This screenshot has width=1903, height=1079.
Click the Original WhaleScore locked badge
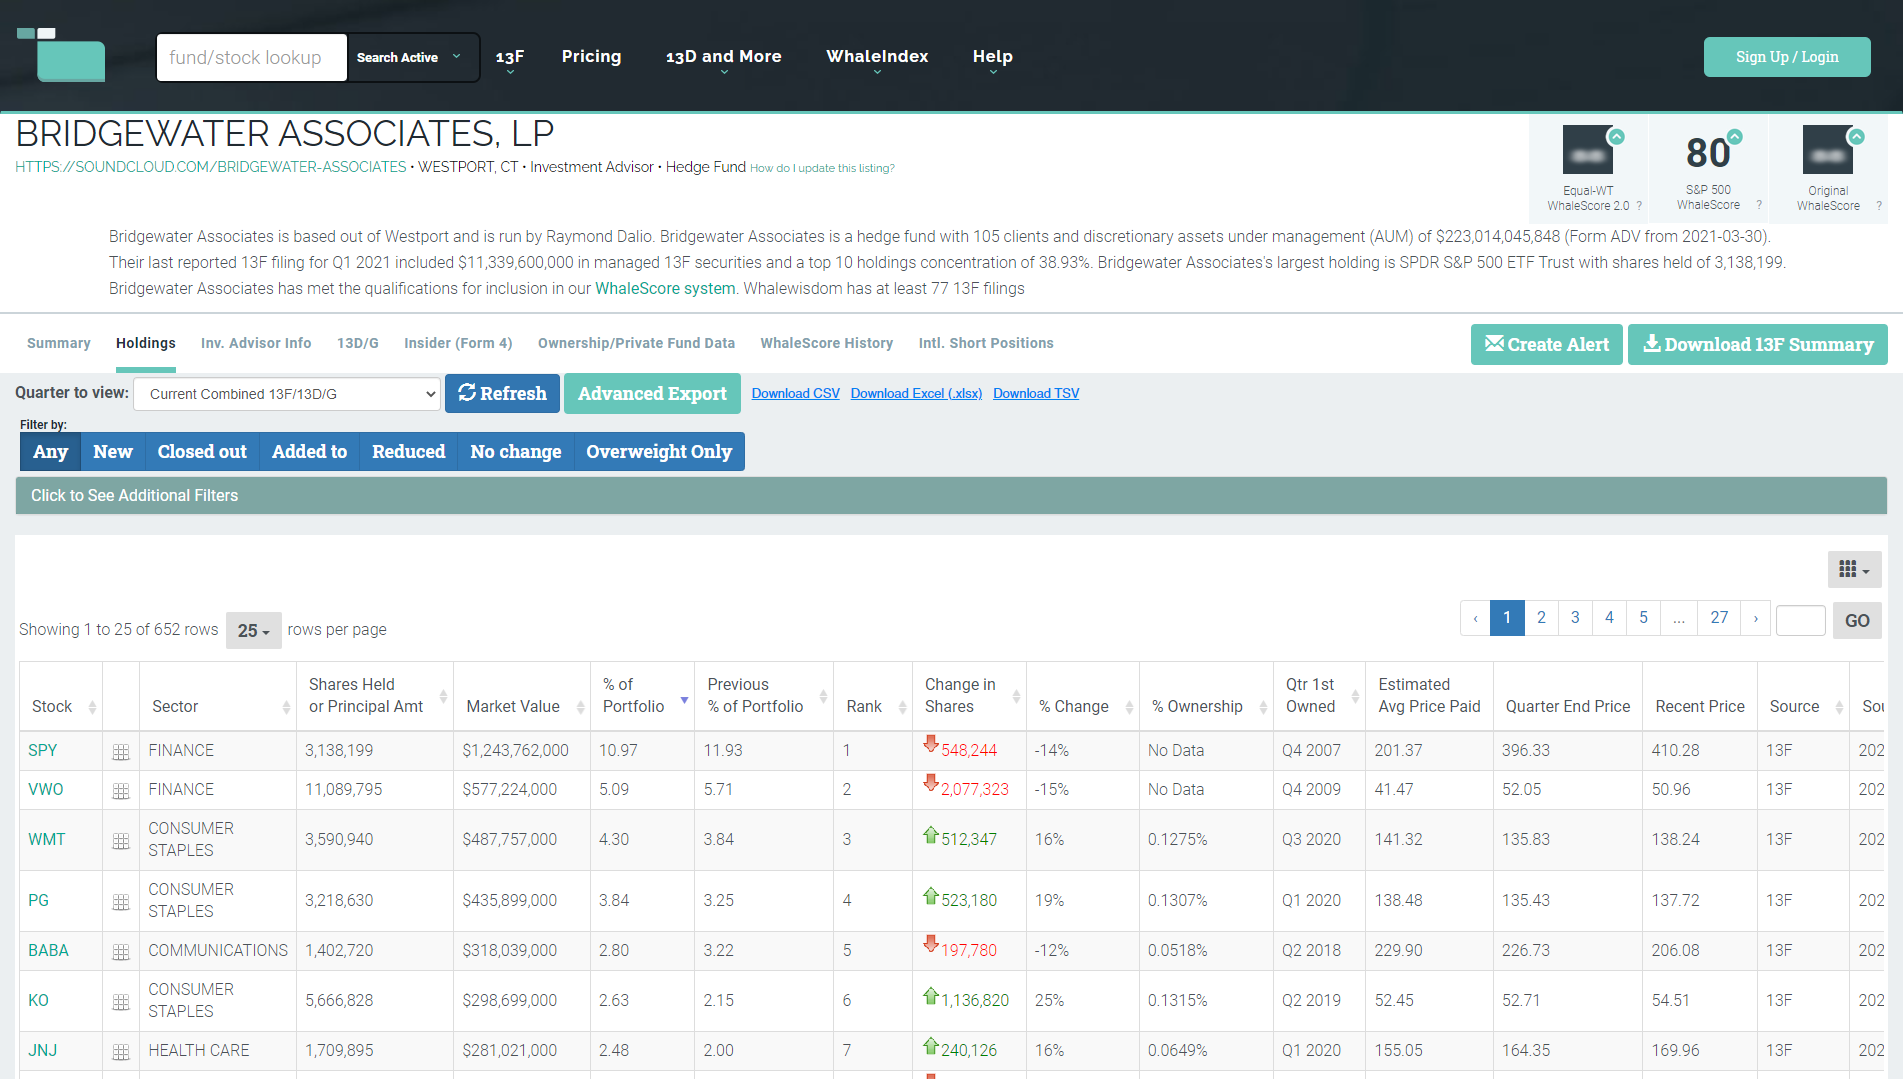tap(1828, 150)
